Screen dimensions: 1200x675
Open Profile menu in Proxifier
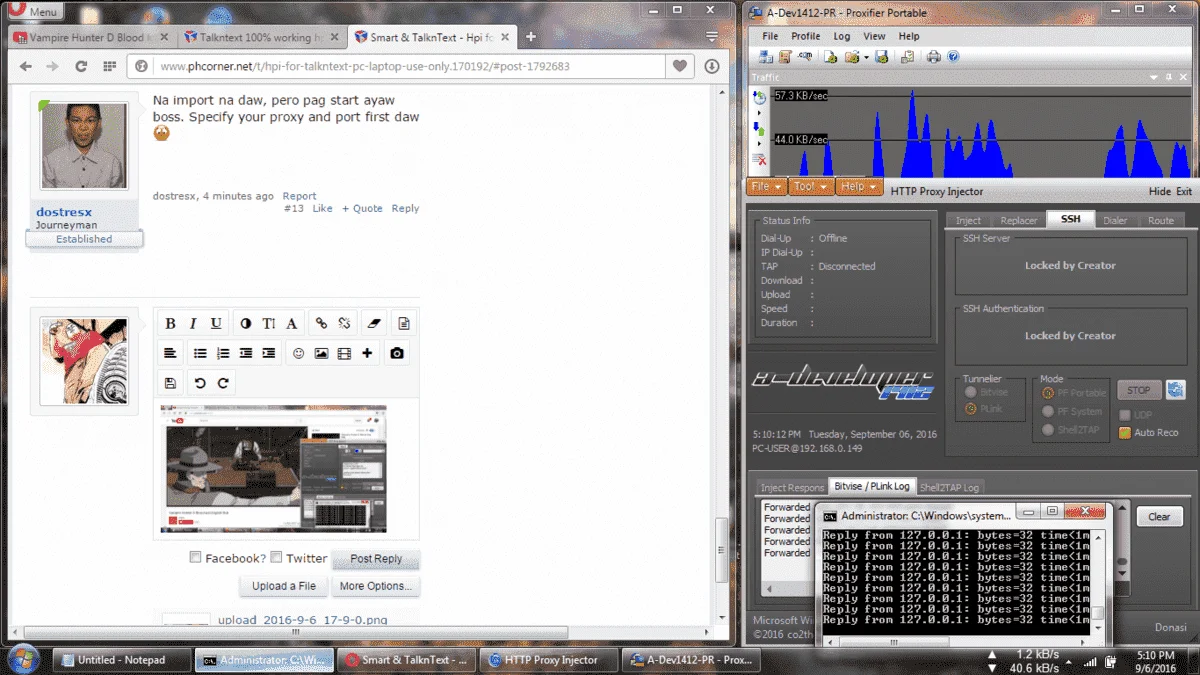805,36
